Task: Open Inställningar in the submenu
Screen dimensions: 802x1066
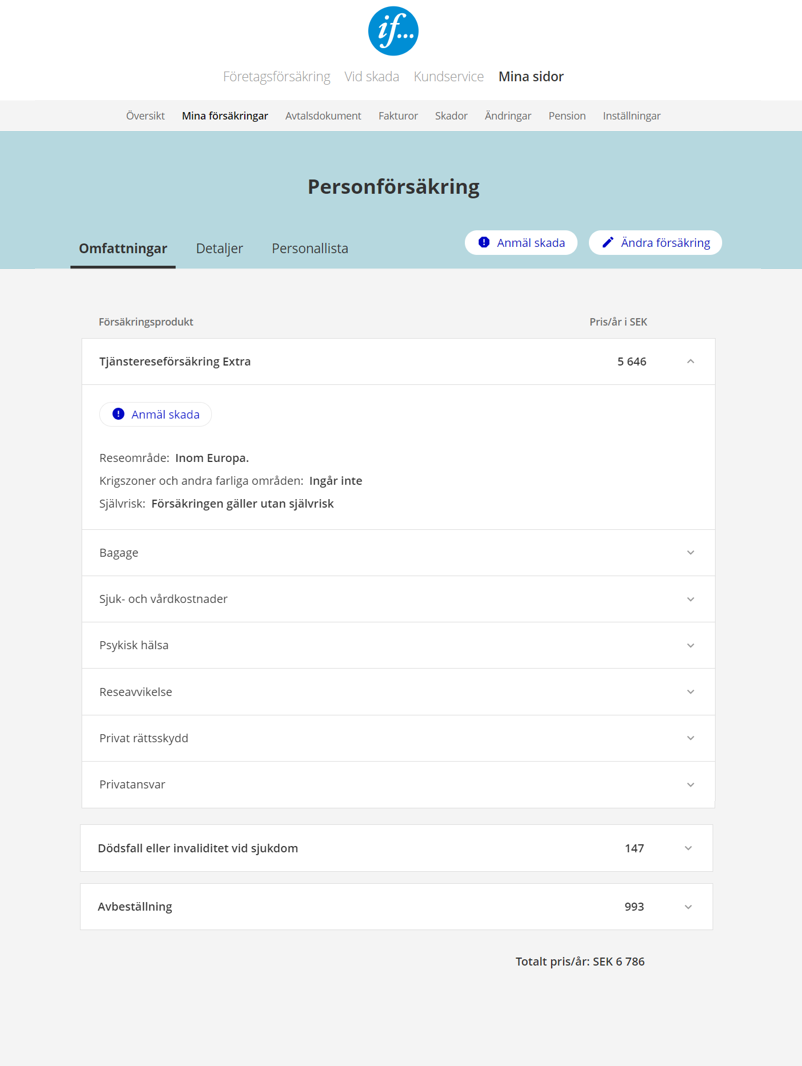Action: 631,116
